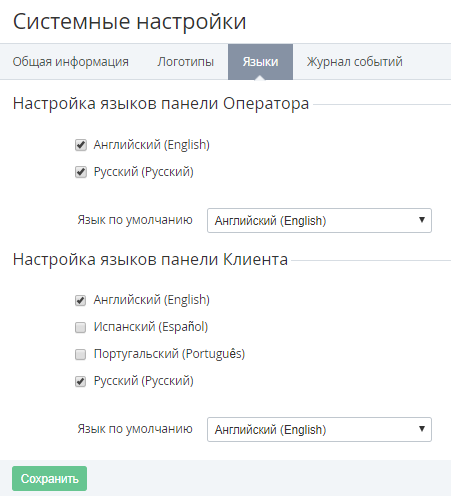Open Operator panel default language dropdown
The image size is (451, 501).
(319, 220)
